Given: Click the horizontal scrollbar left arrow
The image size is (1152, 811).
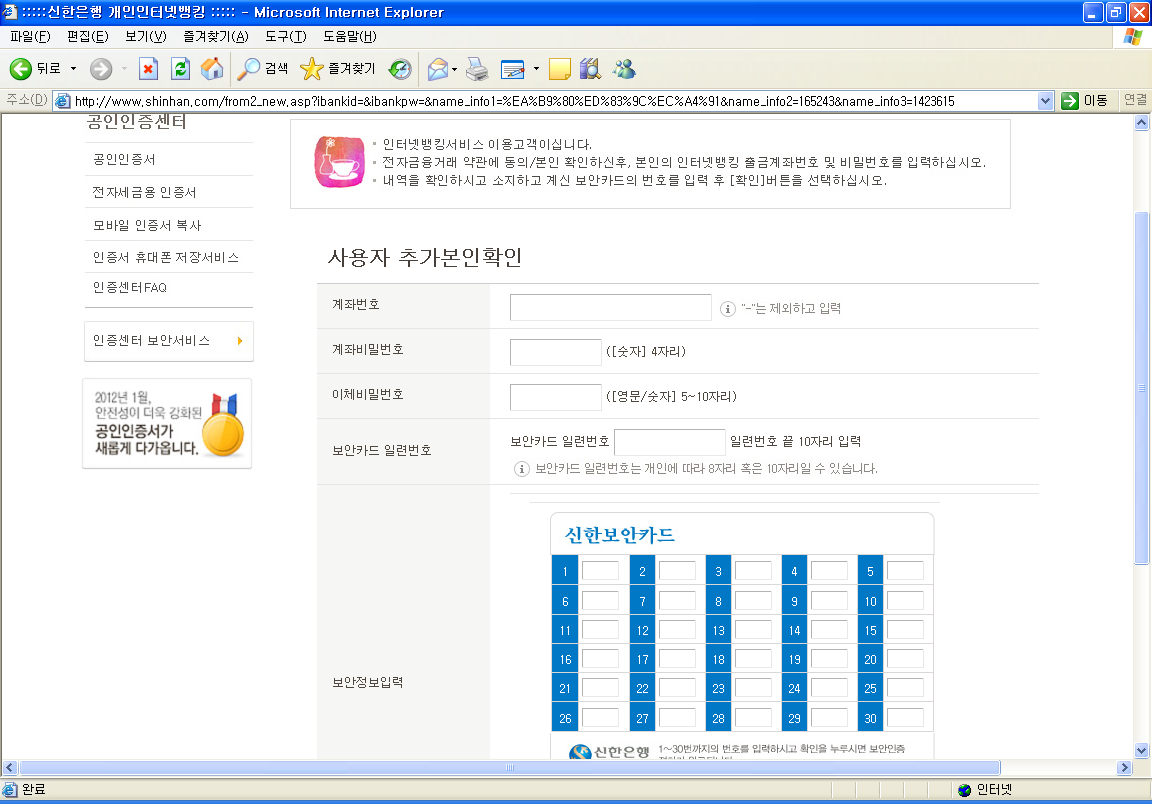Looking at the screenshot, I should 10,768.
